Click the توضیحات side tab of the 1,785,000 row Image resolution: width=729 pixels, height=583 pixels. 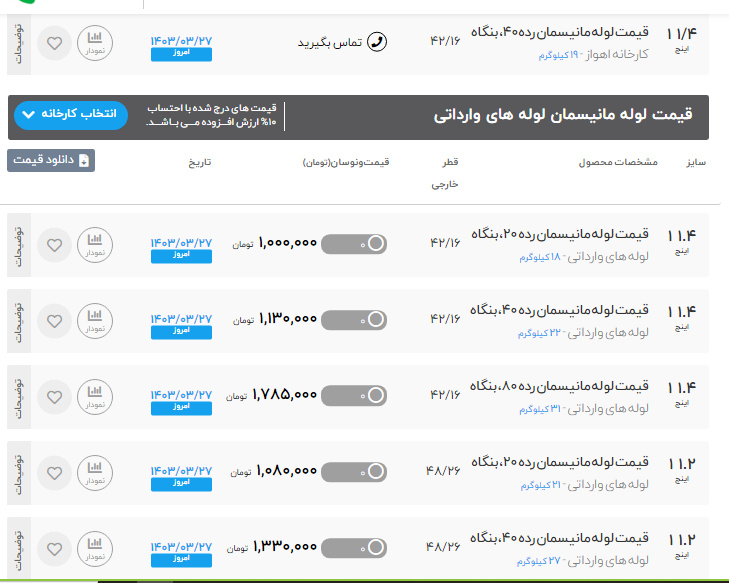[x=19, y=396]
